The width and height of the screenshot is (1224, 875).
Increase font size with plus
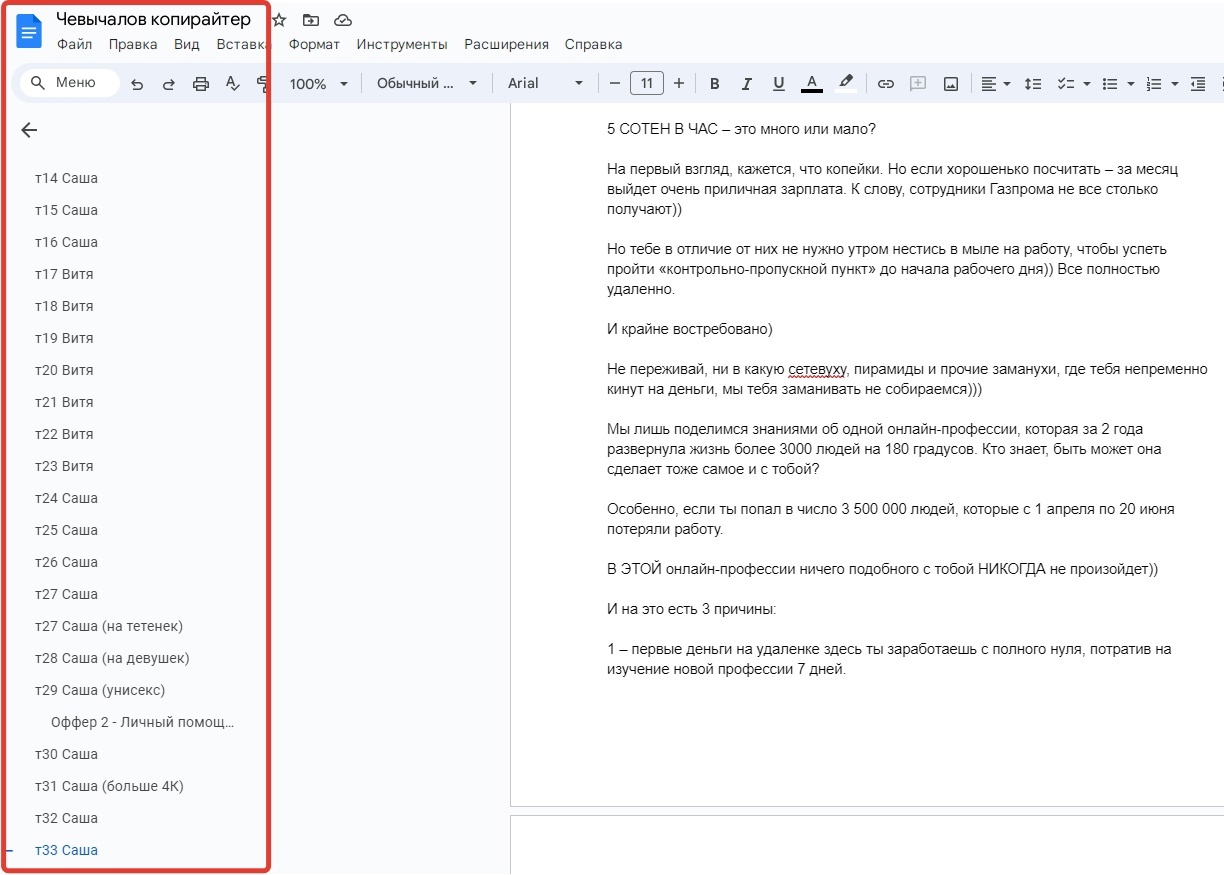[679, 84]
